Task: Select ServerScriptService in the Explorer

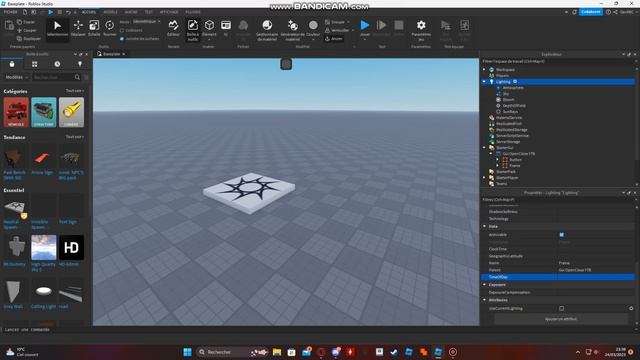Action: [512, 136]
